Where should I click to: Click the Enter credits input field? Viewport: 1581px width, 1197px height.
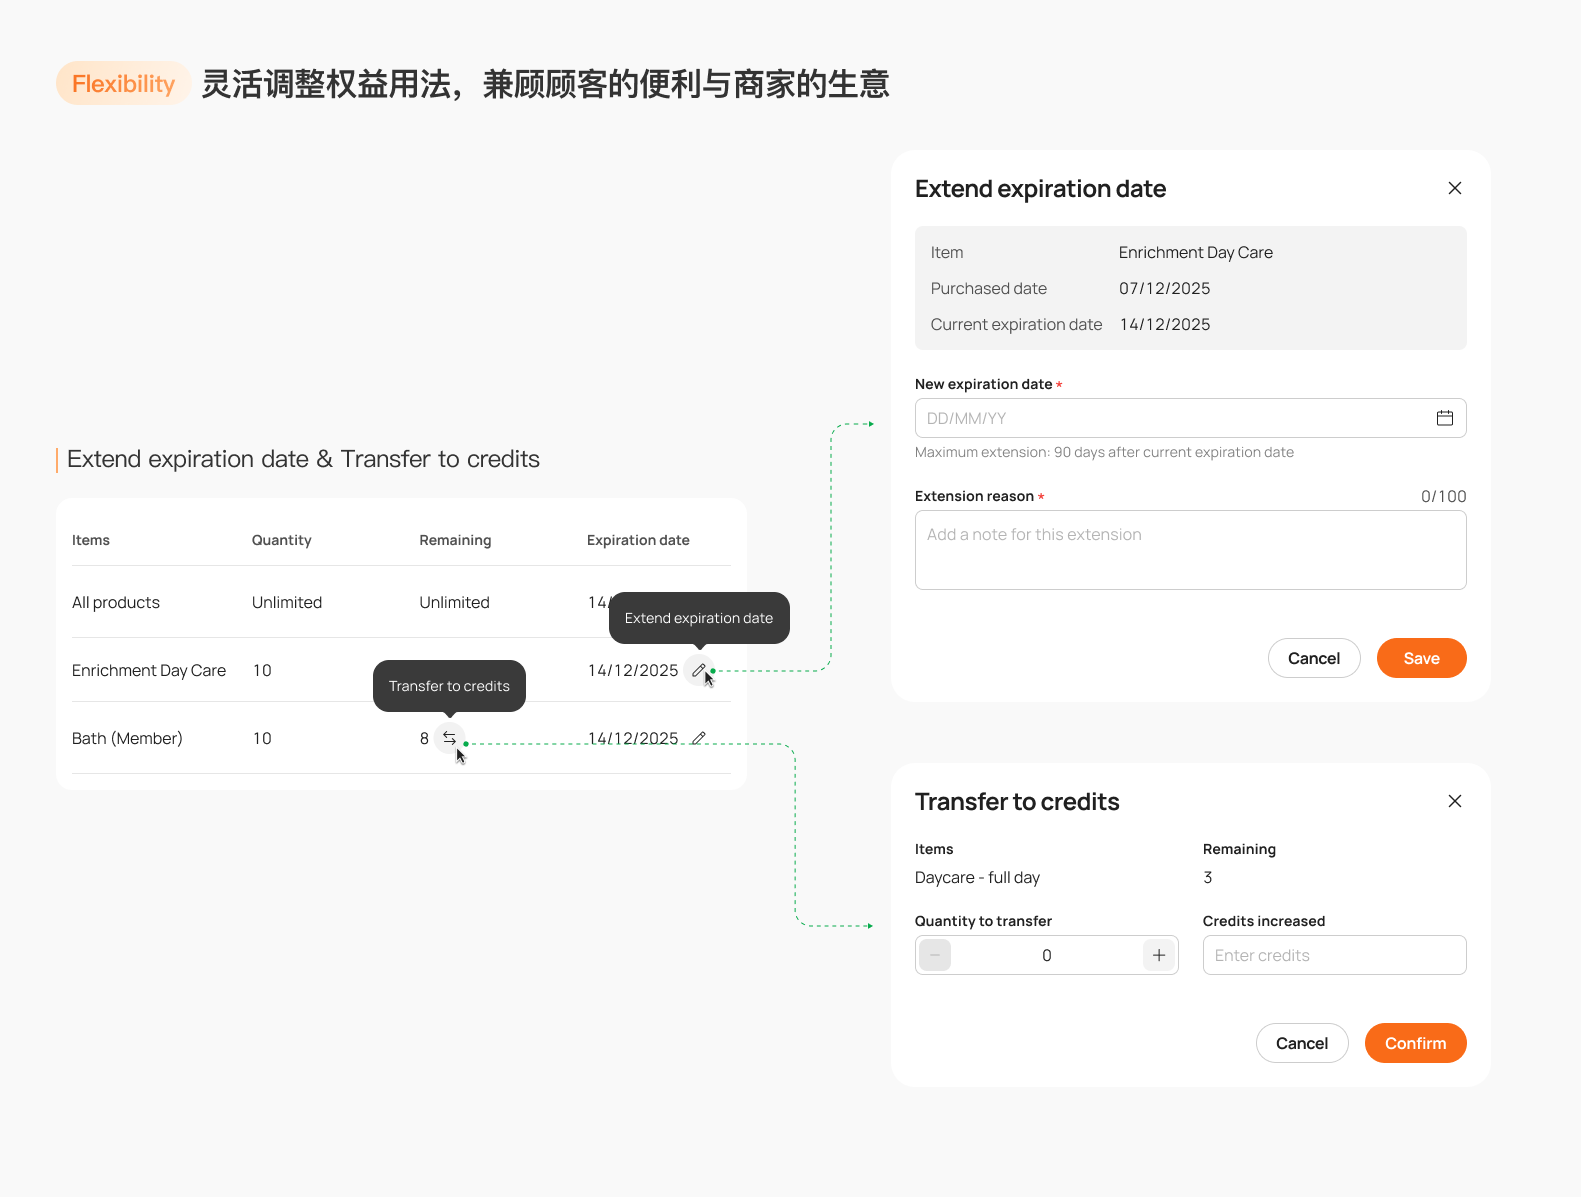click(x=1334, y=955)
